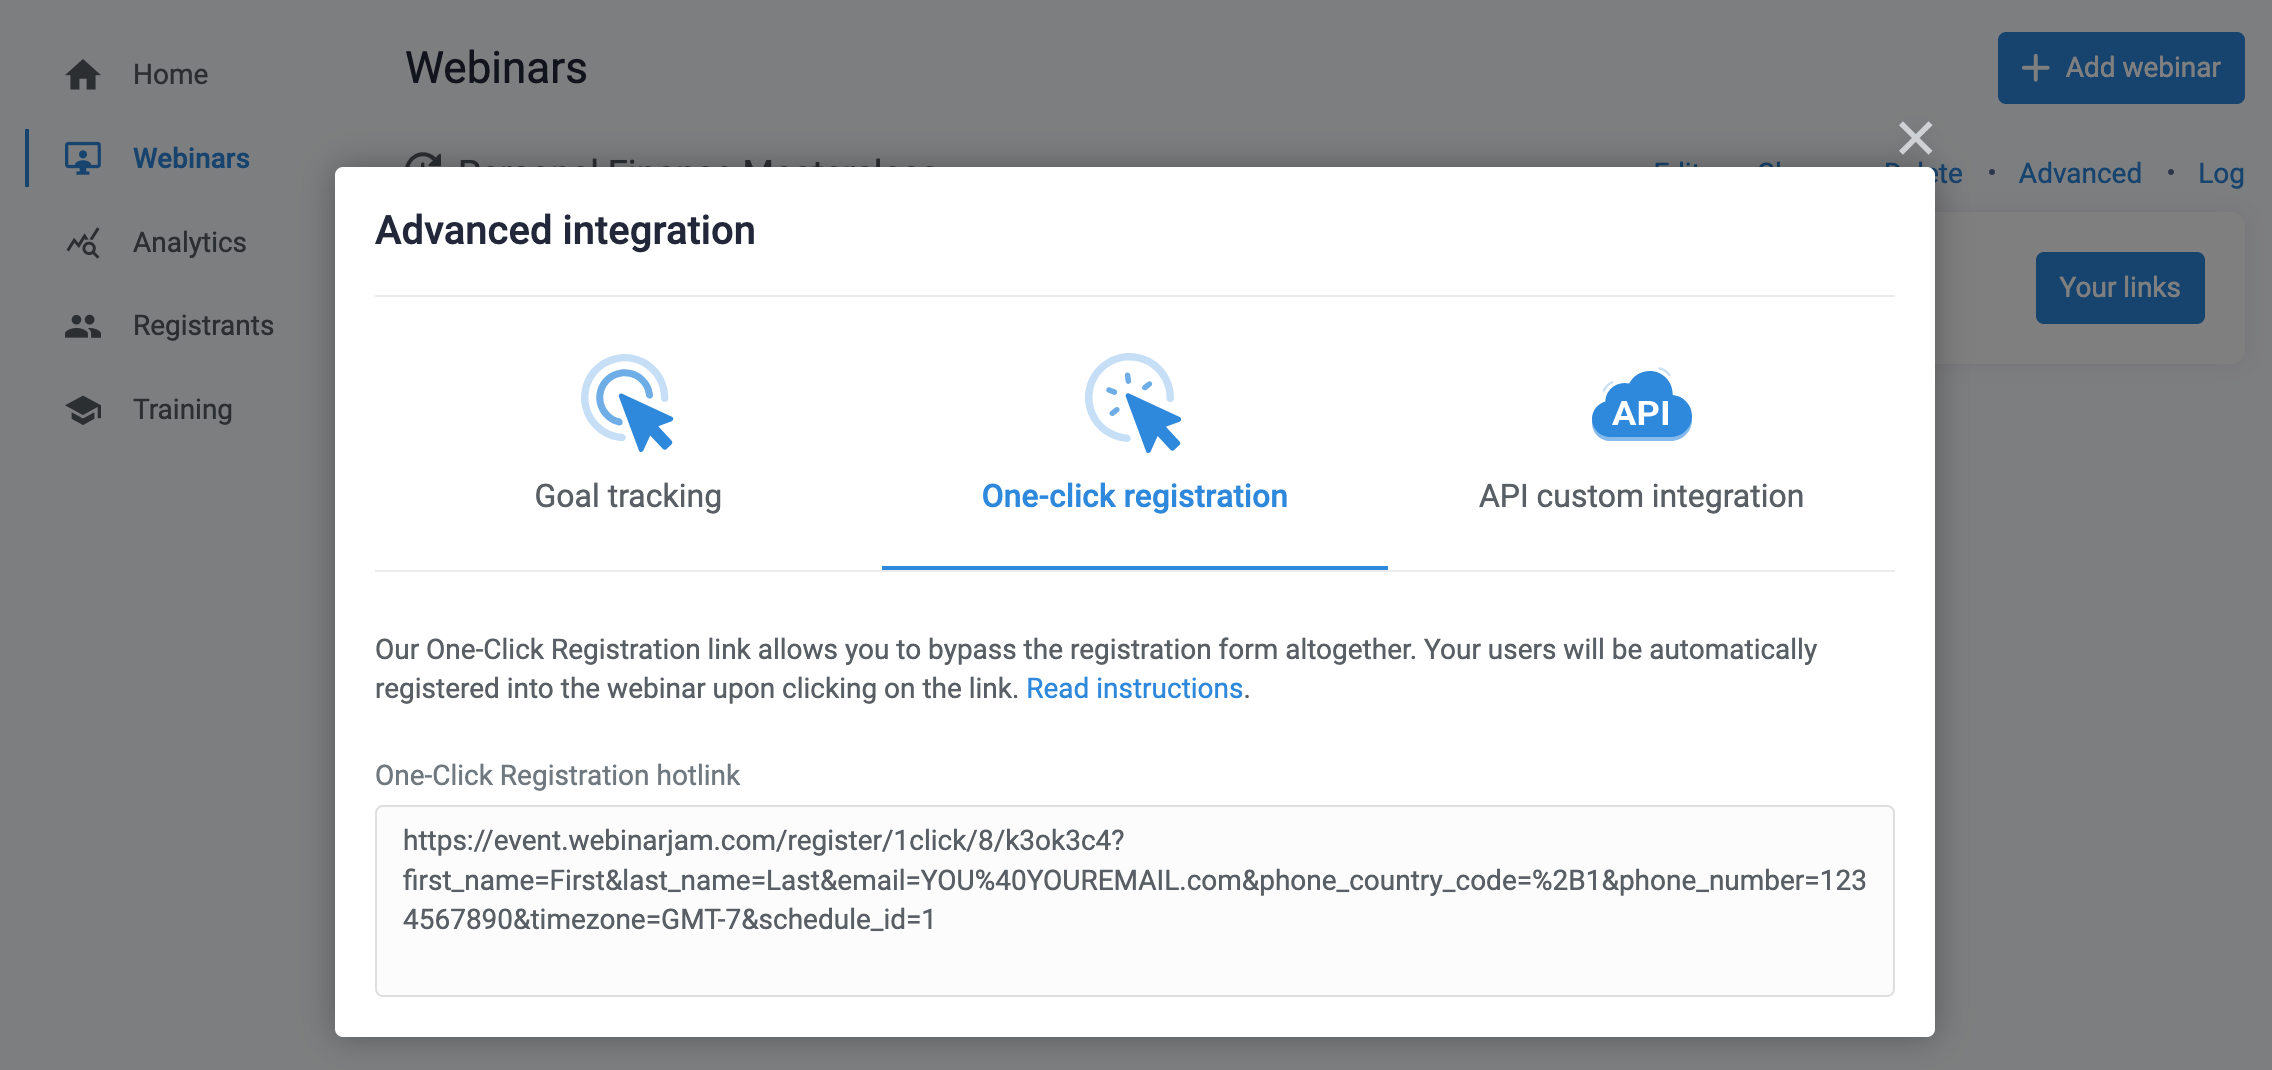
Task: Click the API cloud icon
Action: [x=1640, y=407]
